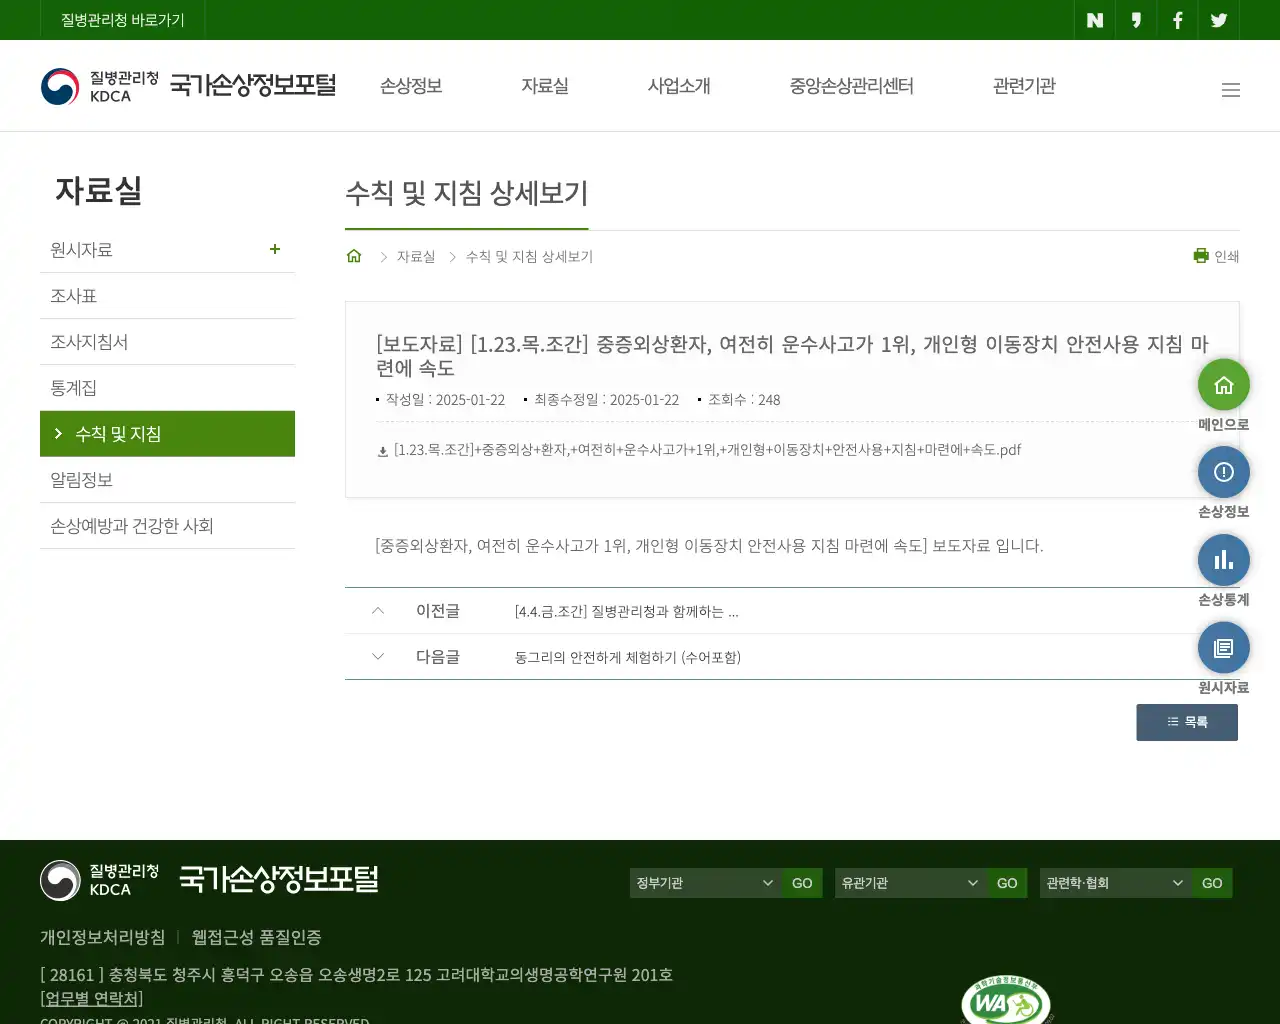Open 웹접근성 품질인증 footer link
This screenshot has width=1280, height=1024.
257,937
